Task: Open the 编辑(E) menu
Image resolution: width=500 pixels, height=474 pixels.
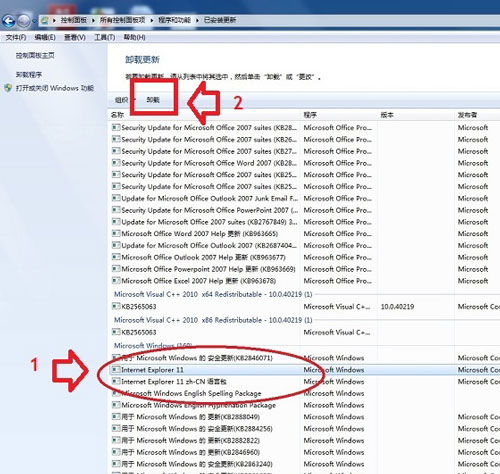Action: click(45, 37)
